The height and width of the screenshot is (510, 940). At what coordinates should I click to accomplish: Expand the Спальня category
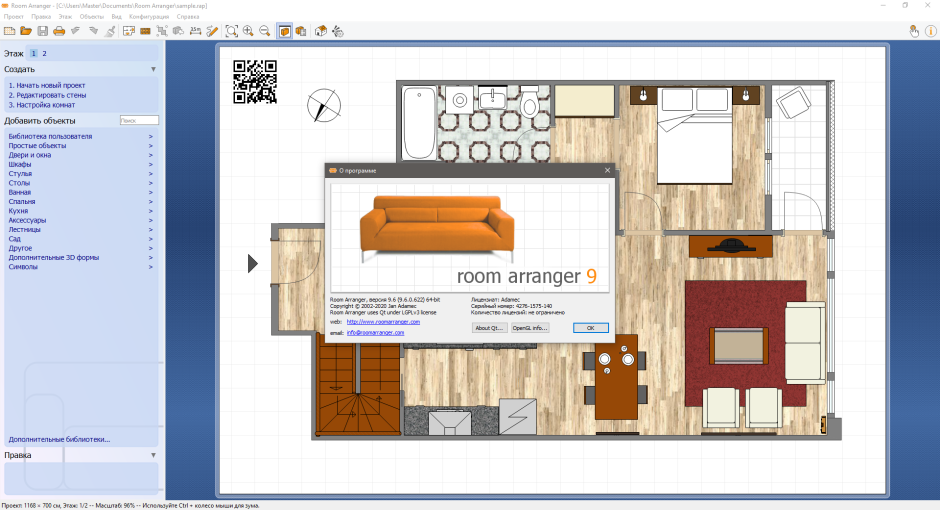point(80,202)
